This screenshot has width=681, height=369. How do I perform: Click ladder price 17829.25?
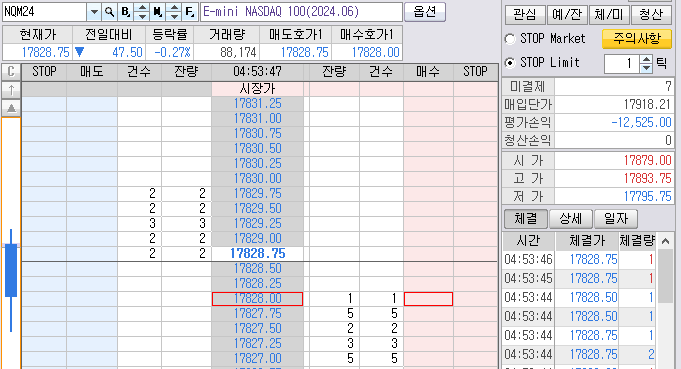pos(258,224)
